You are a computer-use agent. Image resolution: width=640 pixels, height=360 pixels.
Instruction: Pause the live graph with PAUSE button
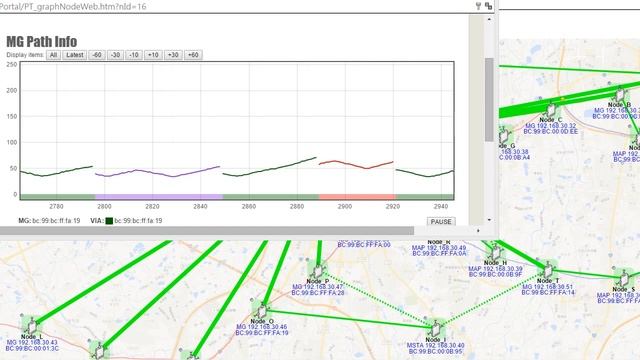441,222
